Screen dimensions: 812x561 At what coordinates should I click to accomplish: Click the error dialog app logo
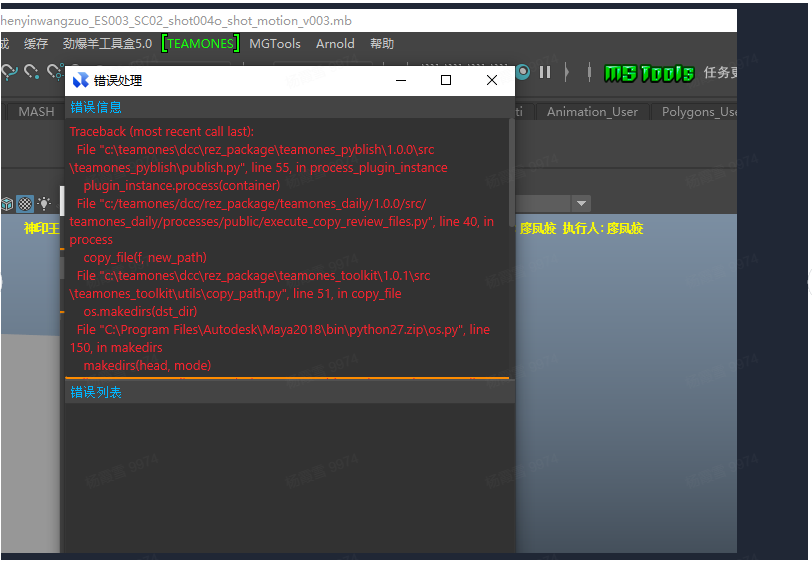click(80, 80)
